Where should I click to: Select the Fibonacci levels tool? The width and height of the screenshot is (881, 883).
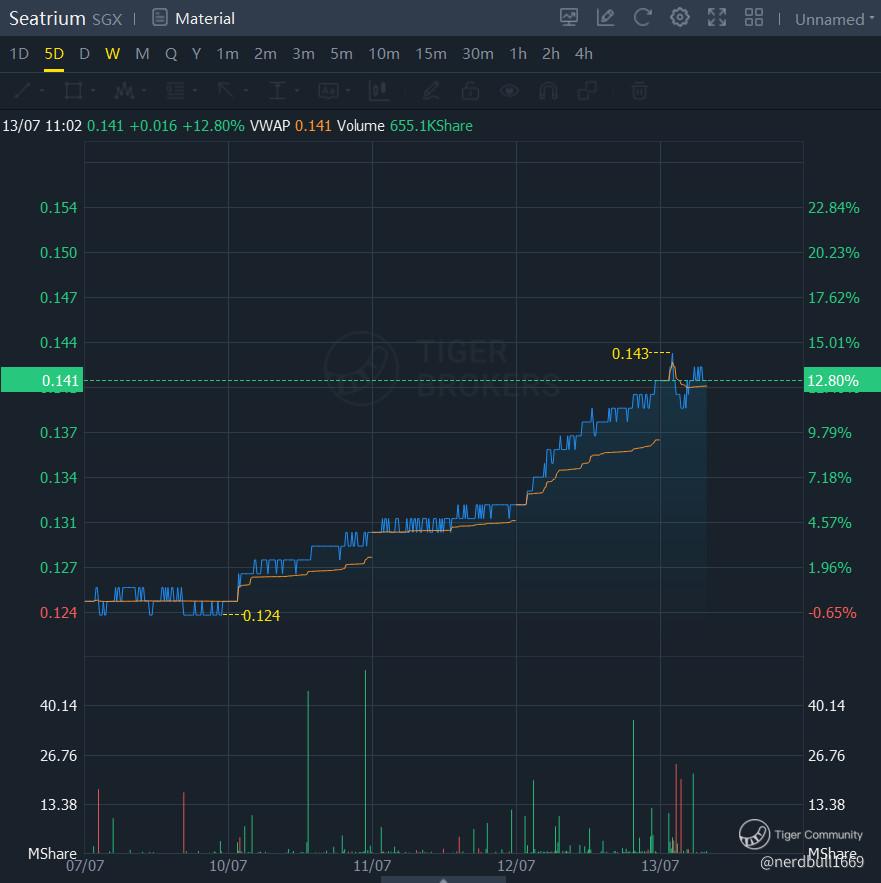point(175,90)
